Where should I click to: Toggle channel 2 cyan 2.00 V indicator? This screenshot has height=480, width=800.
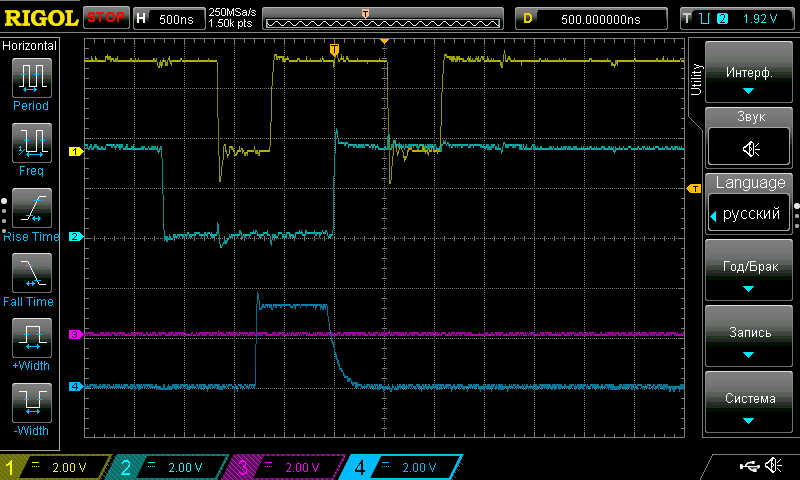coord(172,467)
